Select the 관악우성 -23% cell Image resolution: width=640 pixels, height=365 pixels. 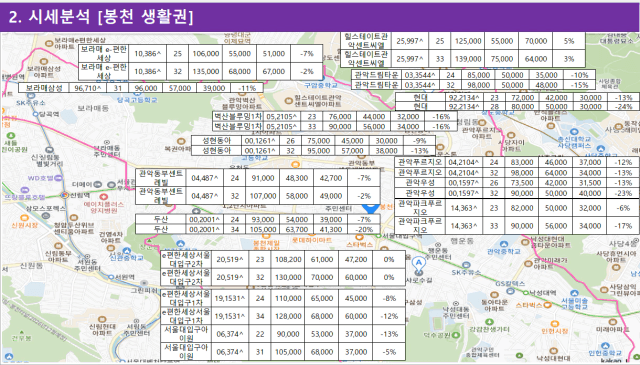pos(623,193)
